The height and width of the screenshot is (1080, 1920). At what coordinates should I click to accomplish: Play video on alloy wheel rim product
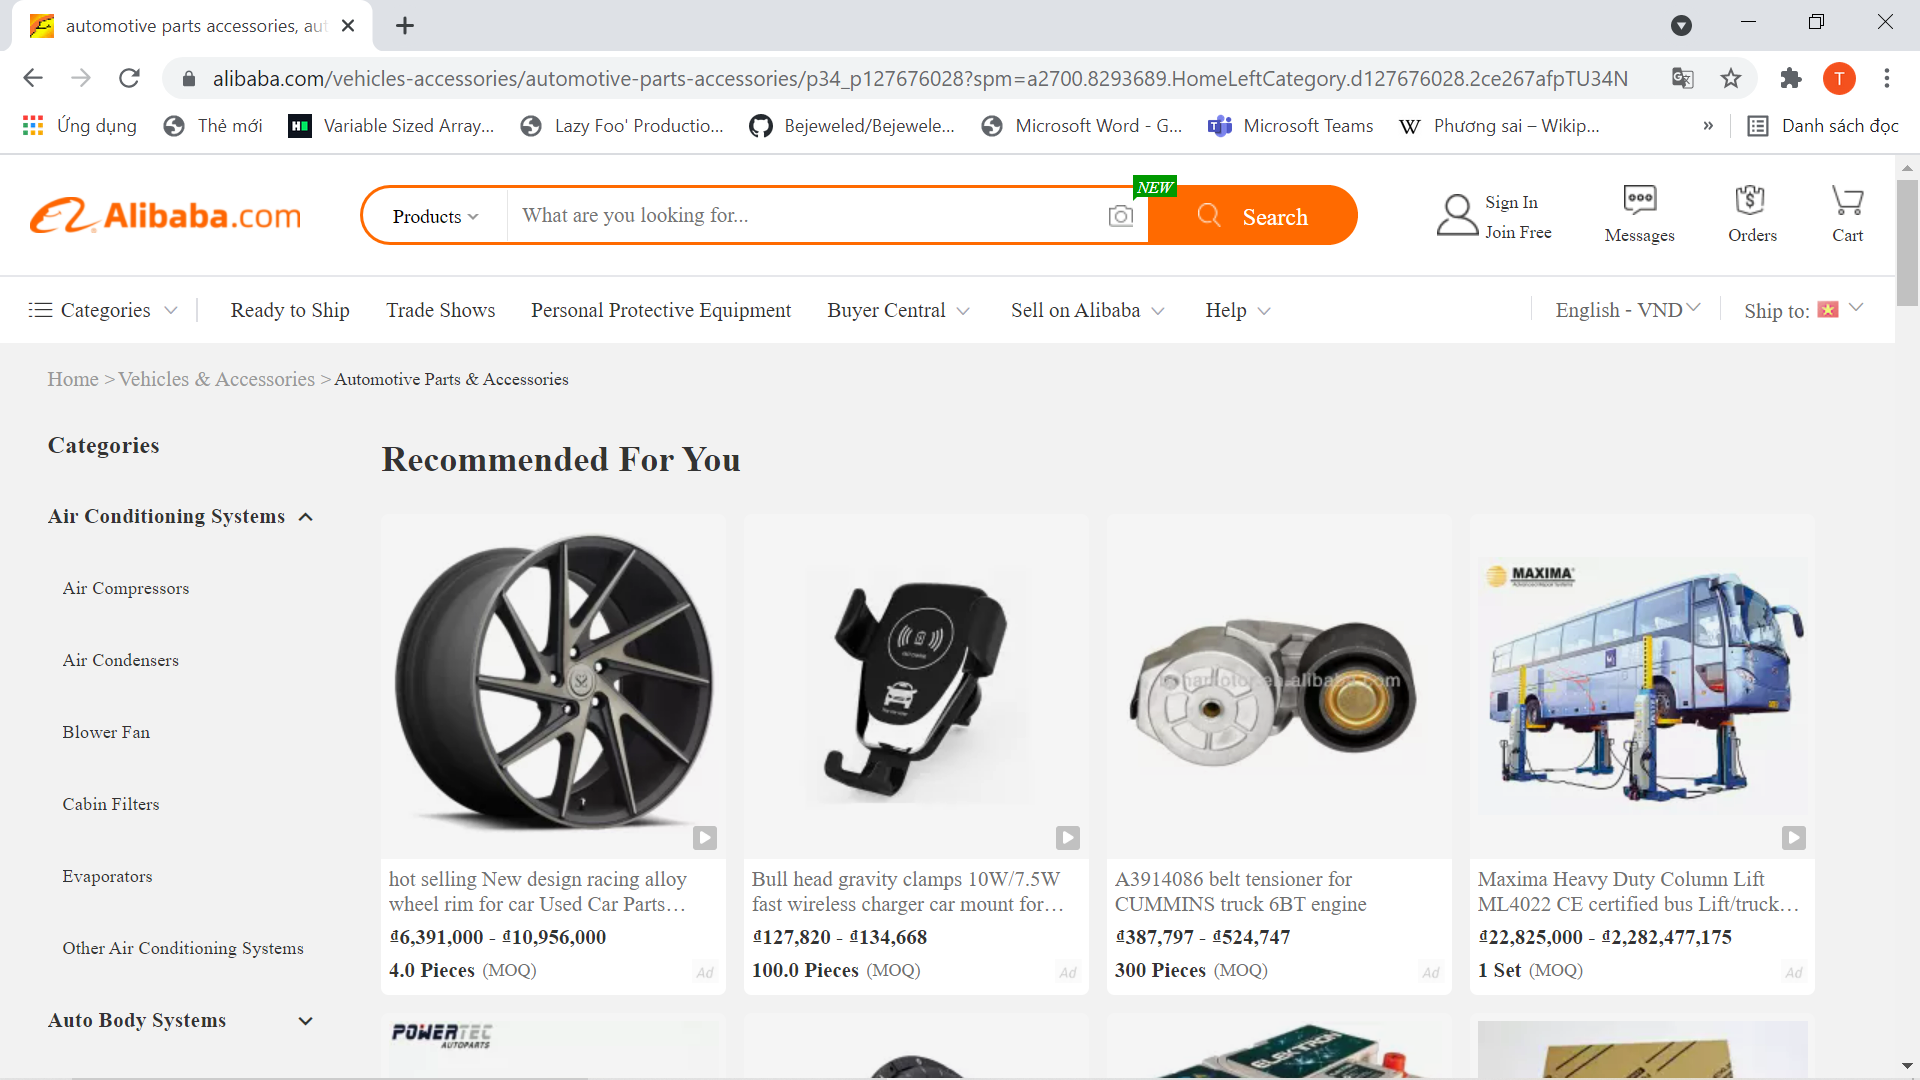click(x=705, y=837)
